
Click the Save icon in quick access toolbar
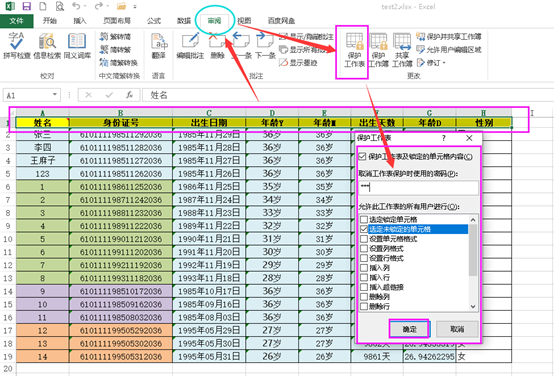click(x=26, y=6)
